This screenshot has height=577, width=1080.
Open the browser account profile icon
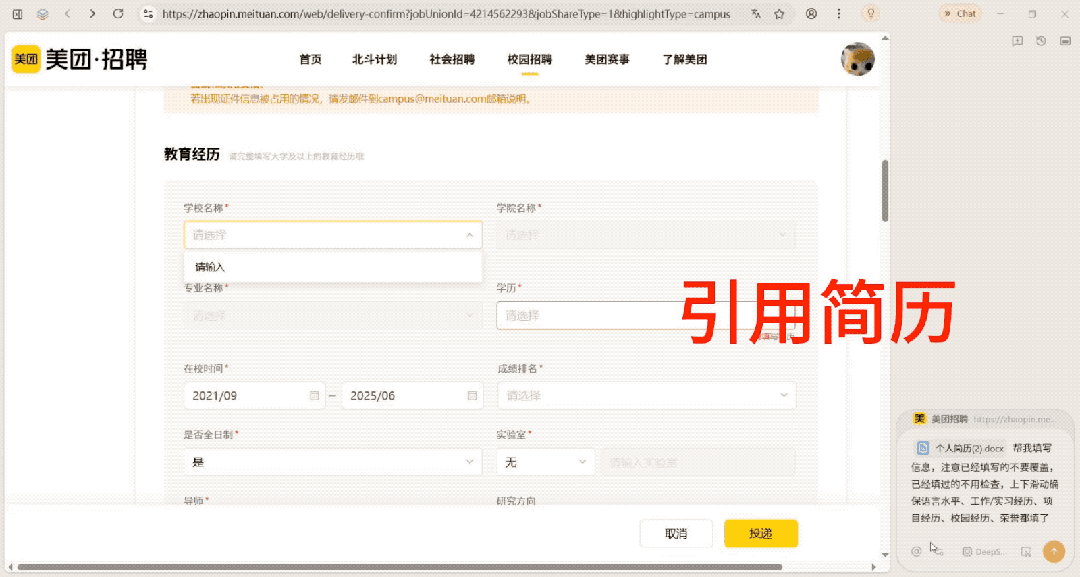811,14
